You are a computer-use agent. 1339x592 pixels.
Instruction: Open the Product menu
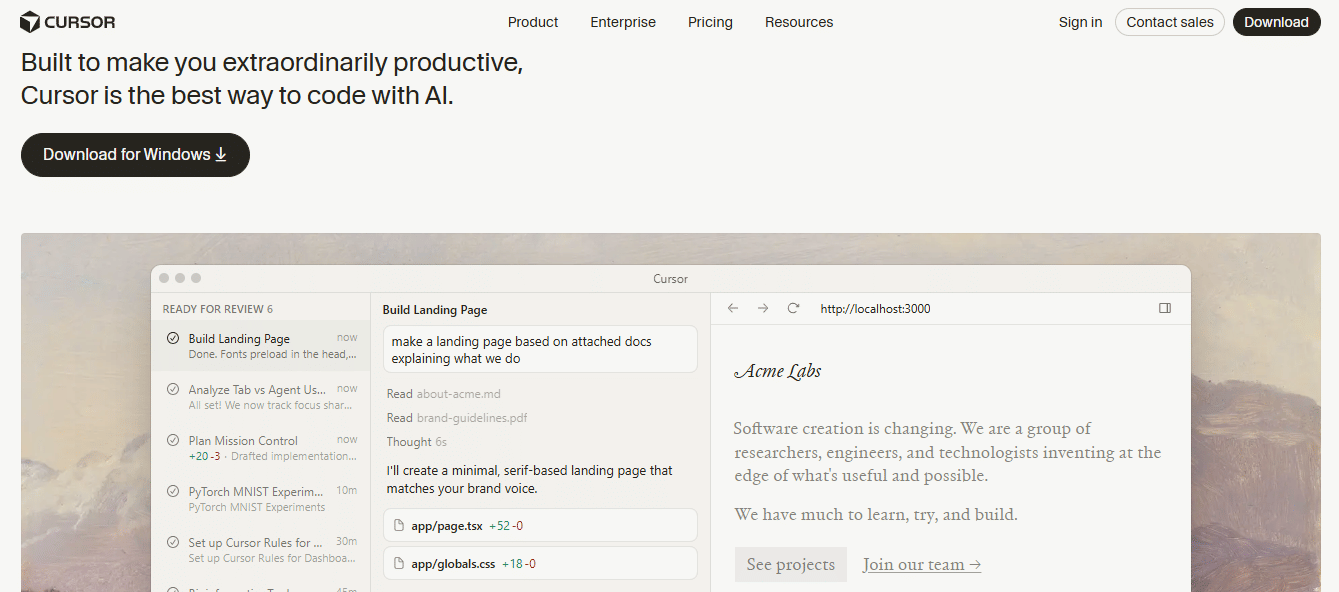point(533,22)
